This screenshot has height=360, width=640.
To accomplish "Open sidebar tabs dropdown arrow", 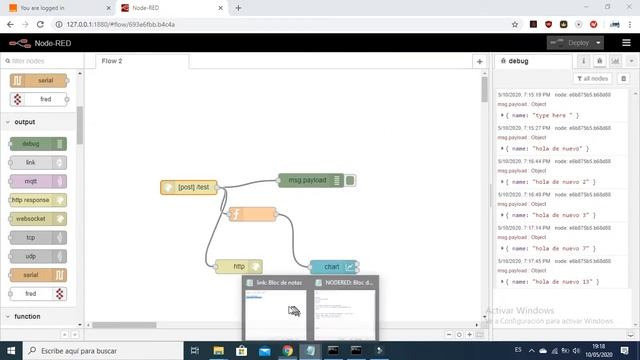I will pos(631,61).
